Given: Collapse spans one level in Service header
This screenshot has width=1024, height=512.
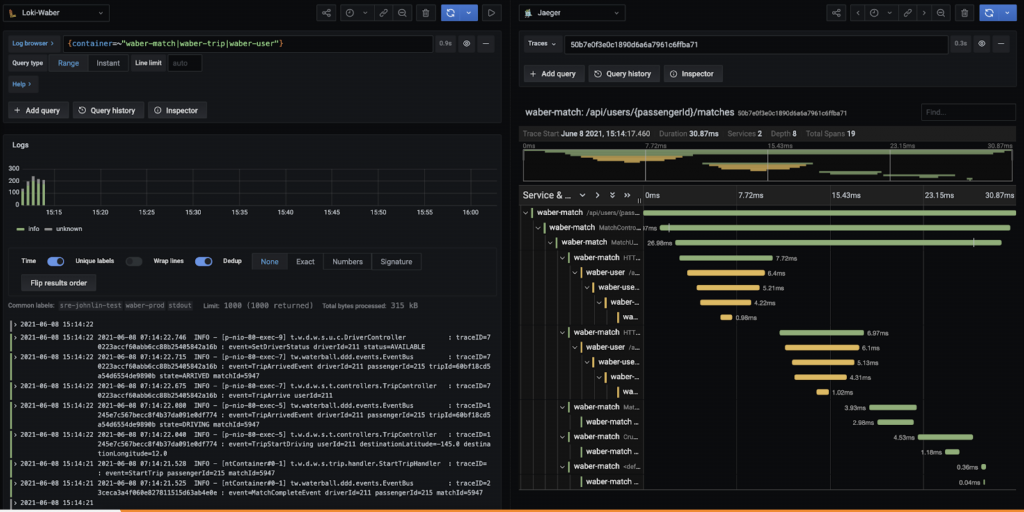Looking at the screenshot, I should click(x=598, y=195).
